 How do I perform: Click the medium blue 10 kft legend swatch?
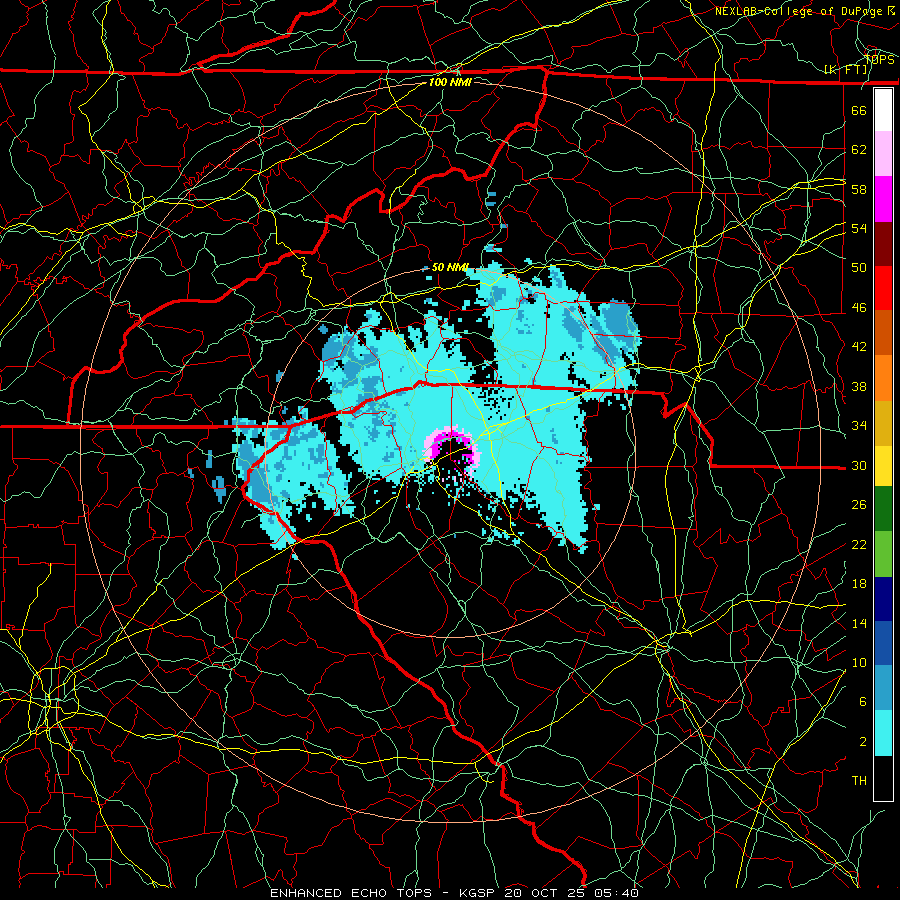click(883, 643)
